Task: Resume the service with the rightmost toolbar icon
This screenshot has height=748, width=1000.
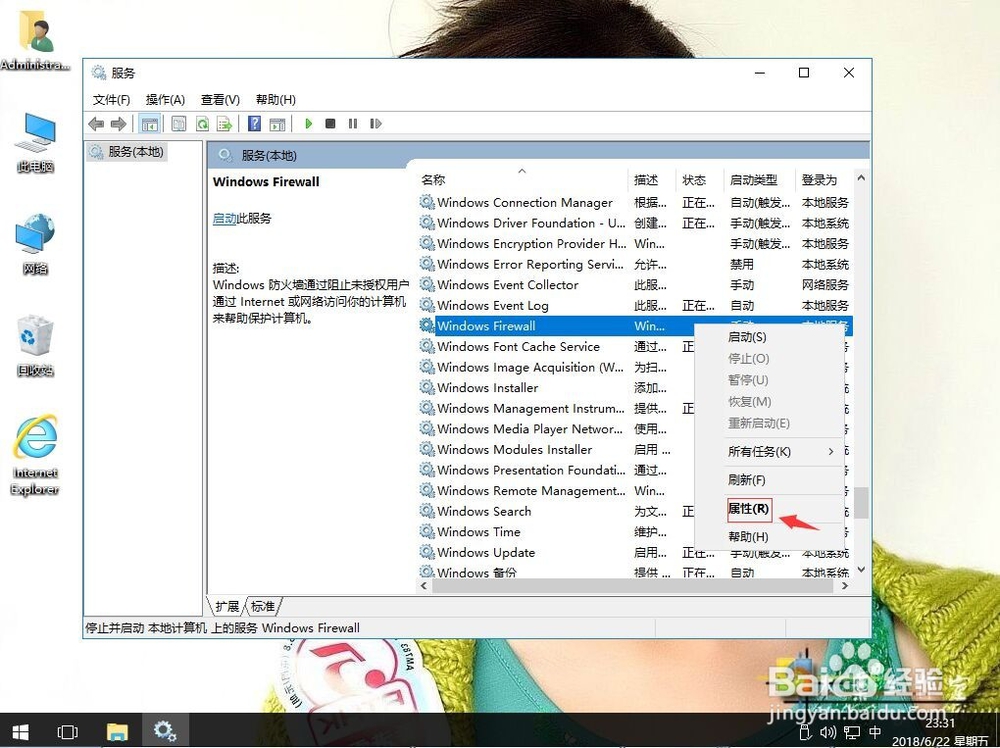Action: coord(377,123)
